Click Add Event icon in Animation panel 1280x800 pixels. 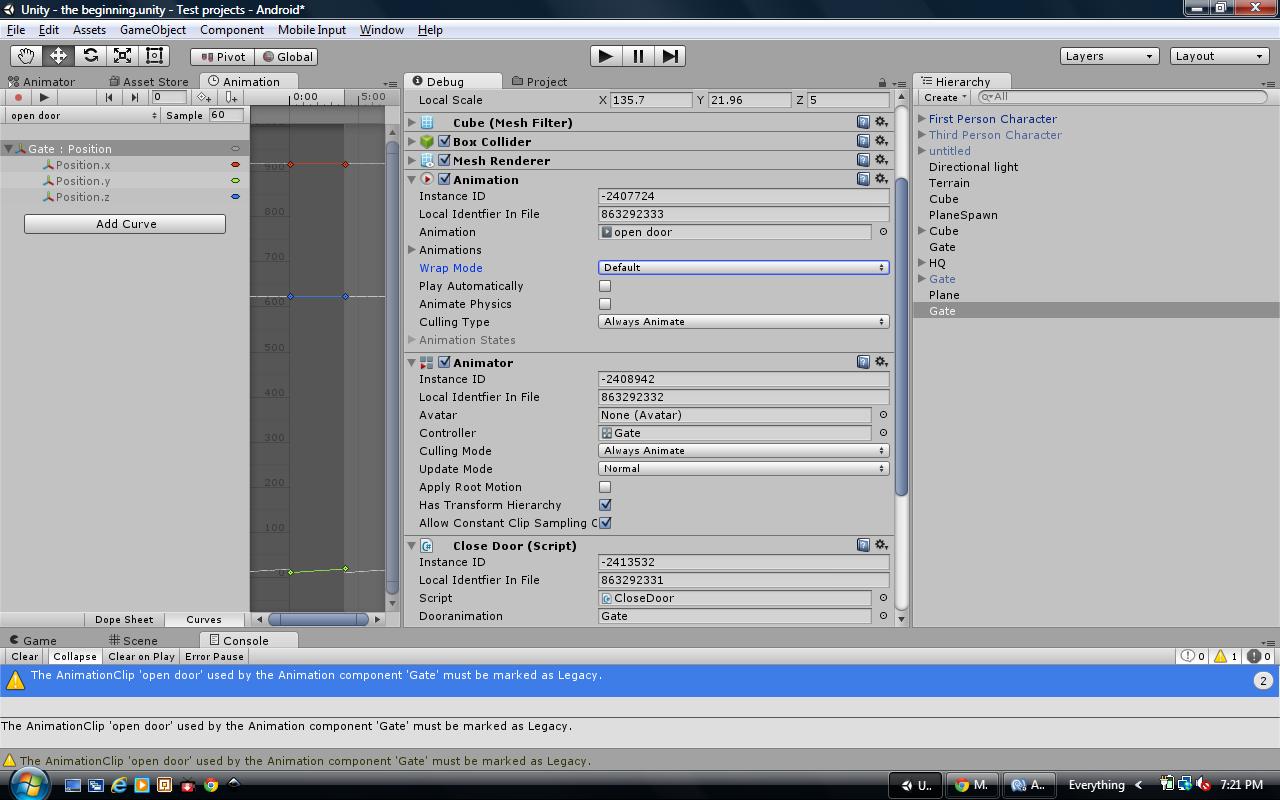231,97
